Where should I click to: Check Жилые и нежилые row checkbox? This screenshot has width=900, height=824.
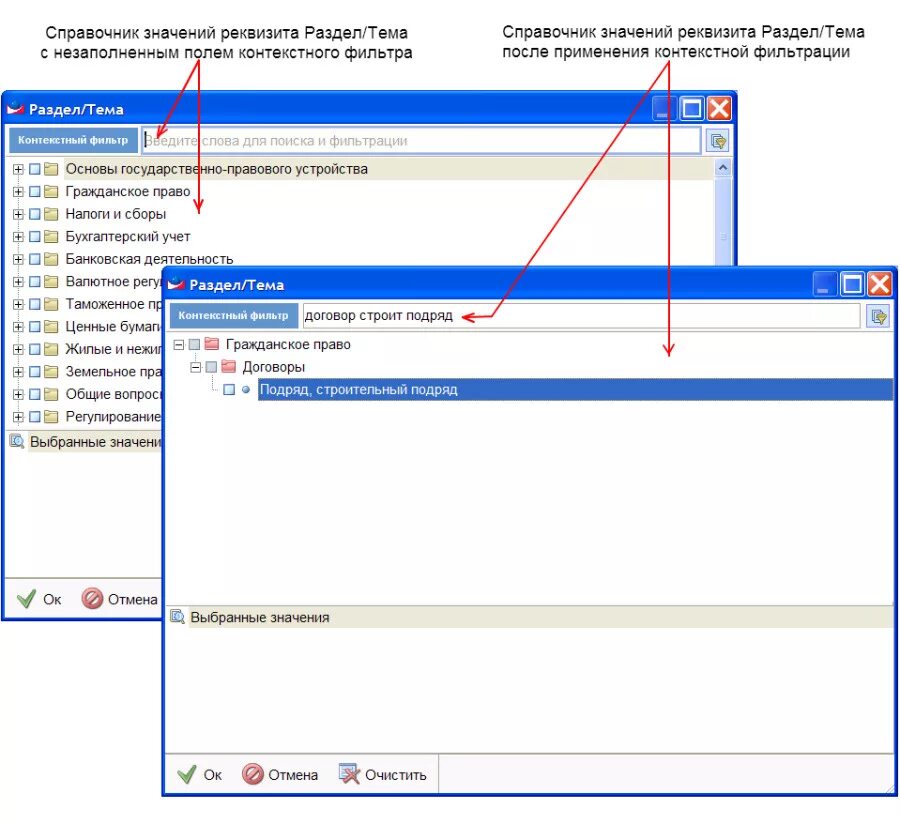tap(34, 349)
